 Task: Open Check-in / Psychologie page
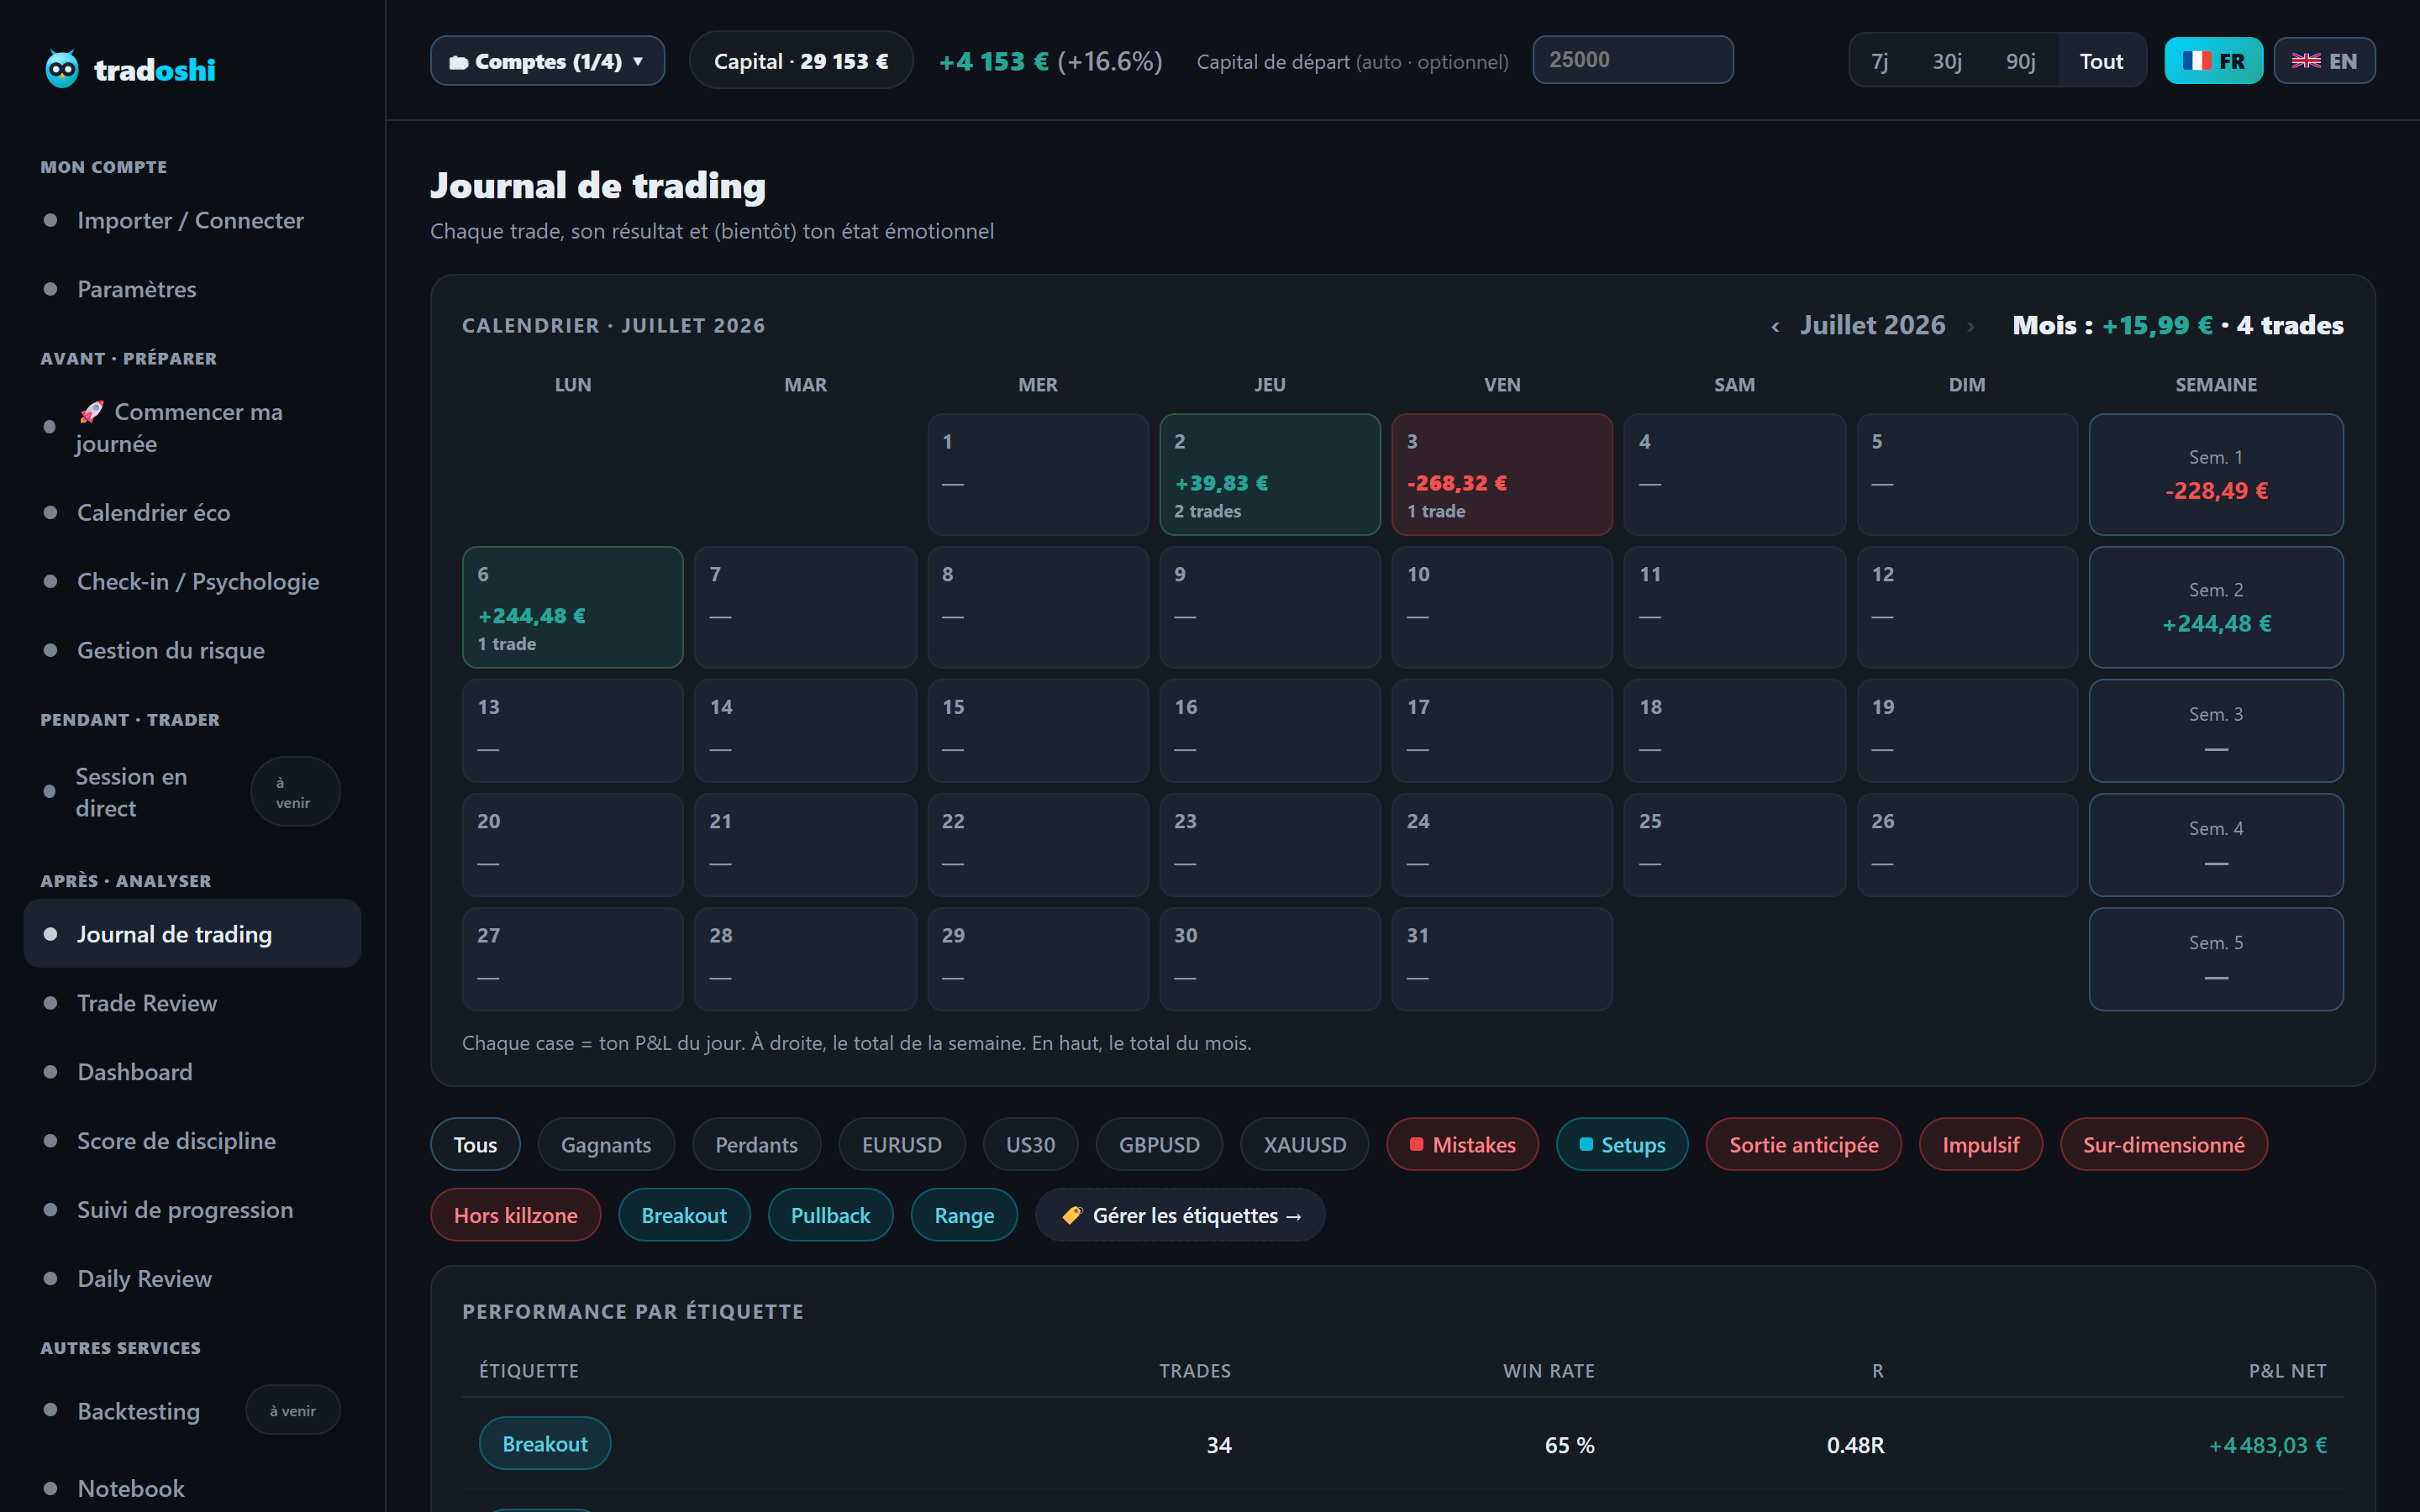tap(192, 581)
